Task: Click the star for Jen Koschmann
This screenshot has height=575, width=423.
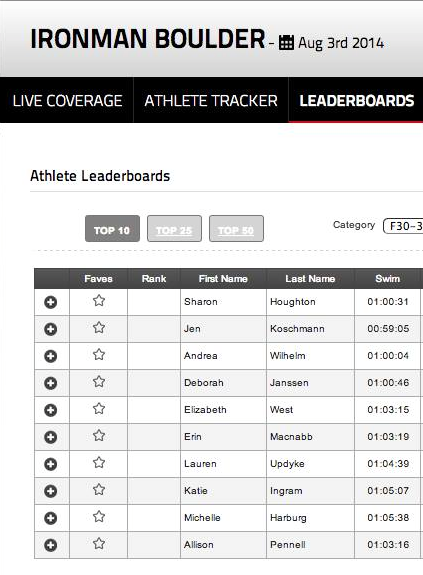Action: [99, 327]
